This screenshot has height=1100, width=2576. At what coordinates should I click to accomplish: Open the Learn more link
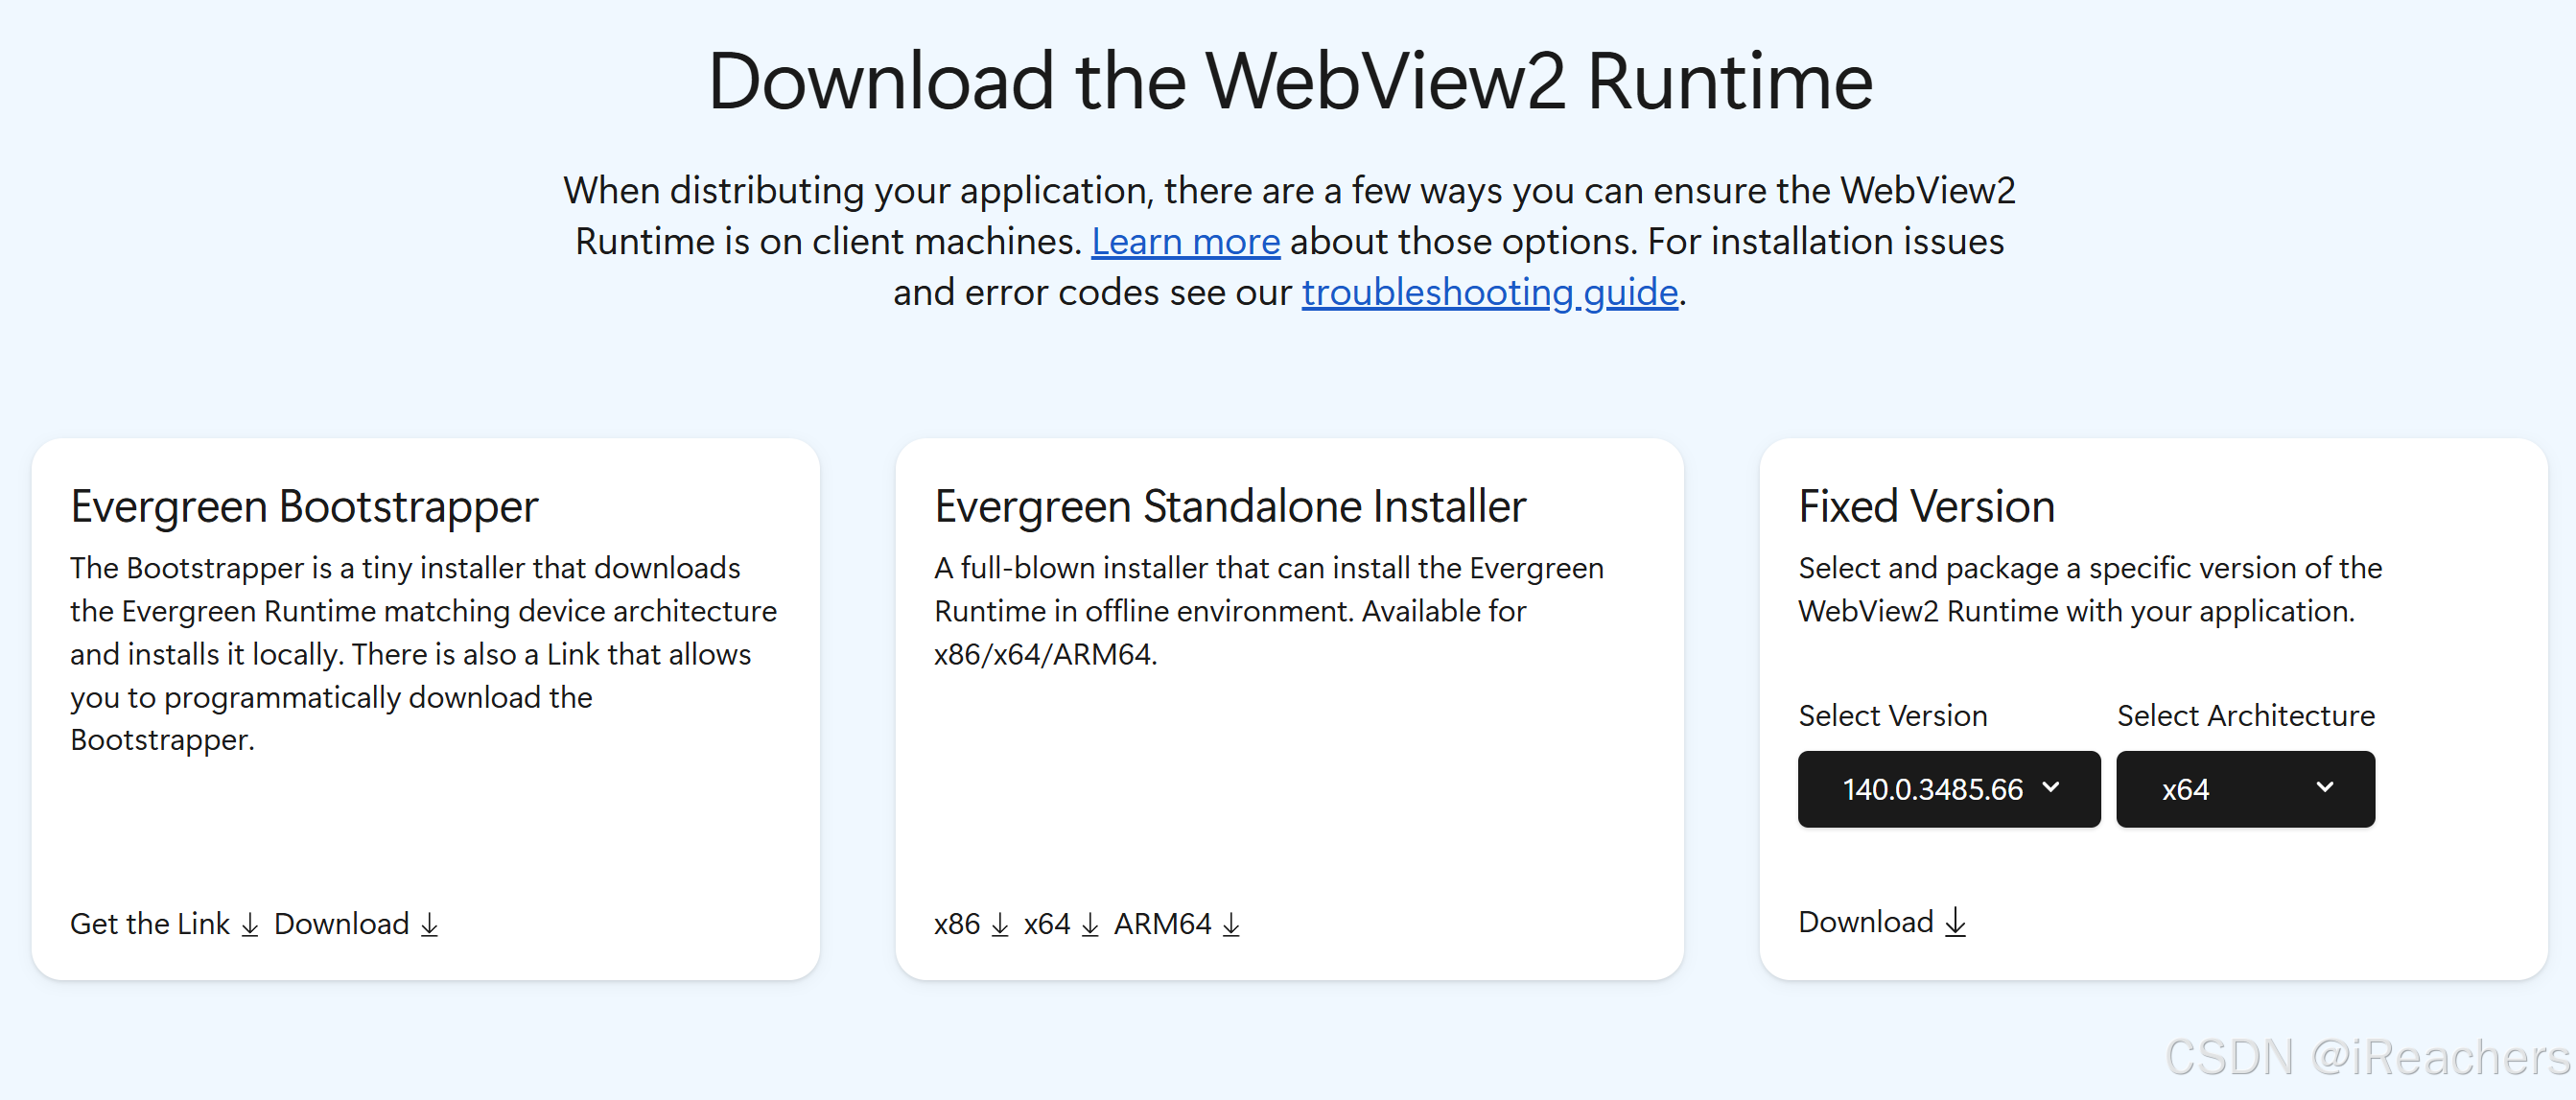1185,242
